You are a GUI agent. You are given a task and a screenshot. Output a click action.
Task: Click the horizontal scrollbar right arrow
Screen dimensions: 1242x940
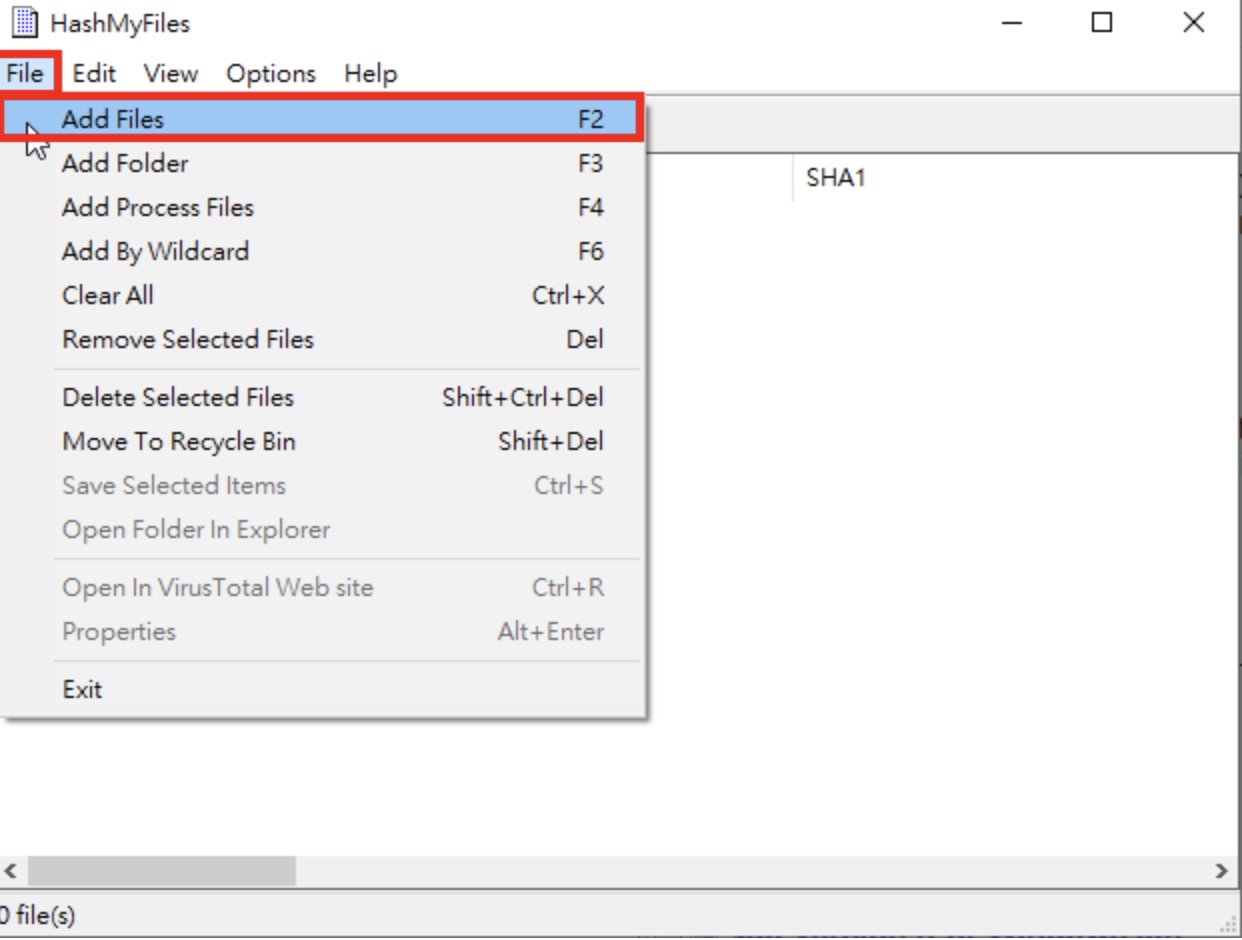tap(1221, 871)
